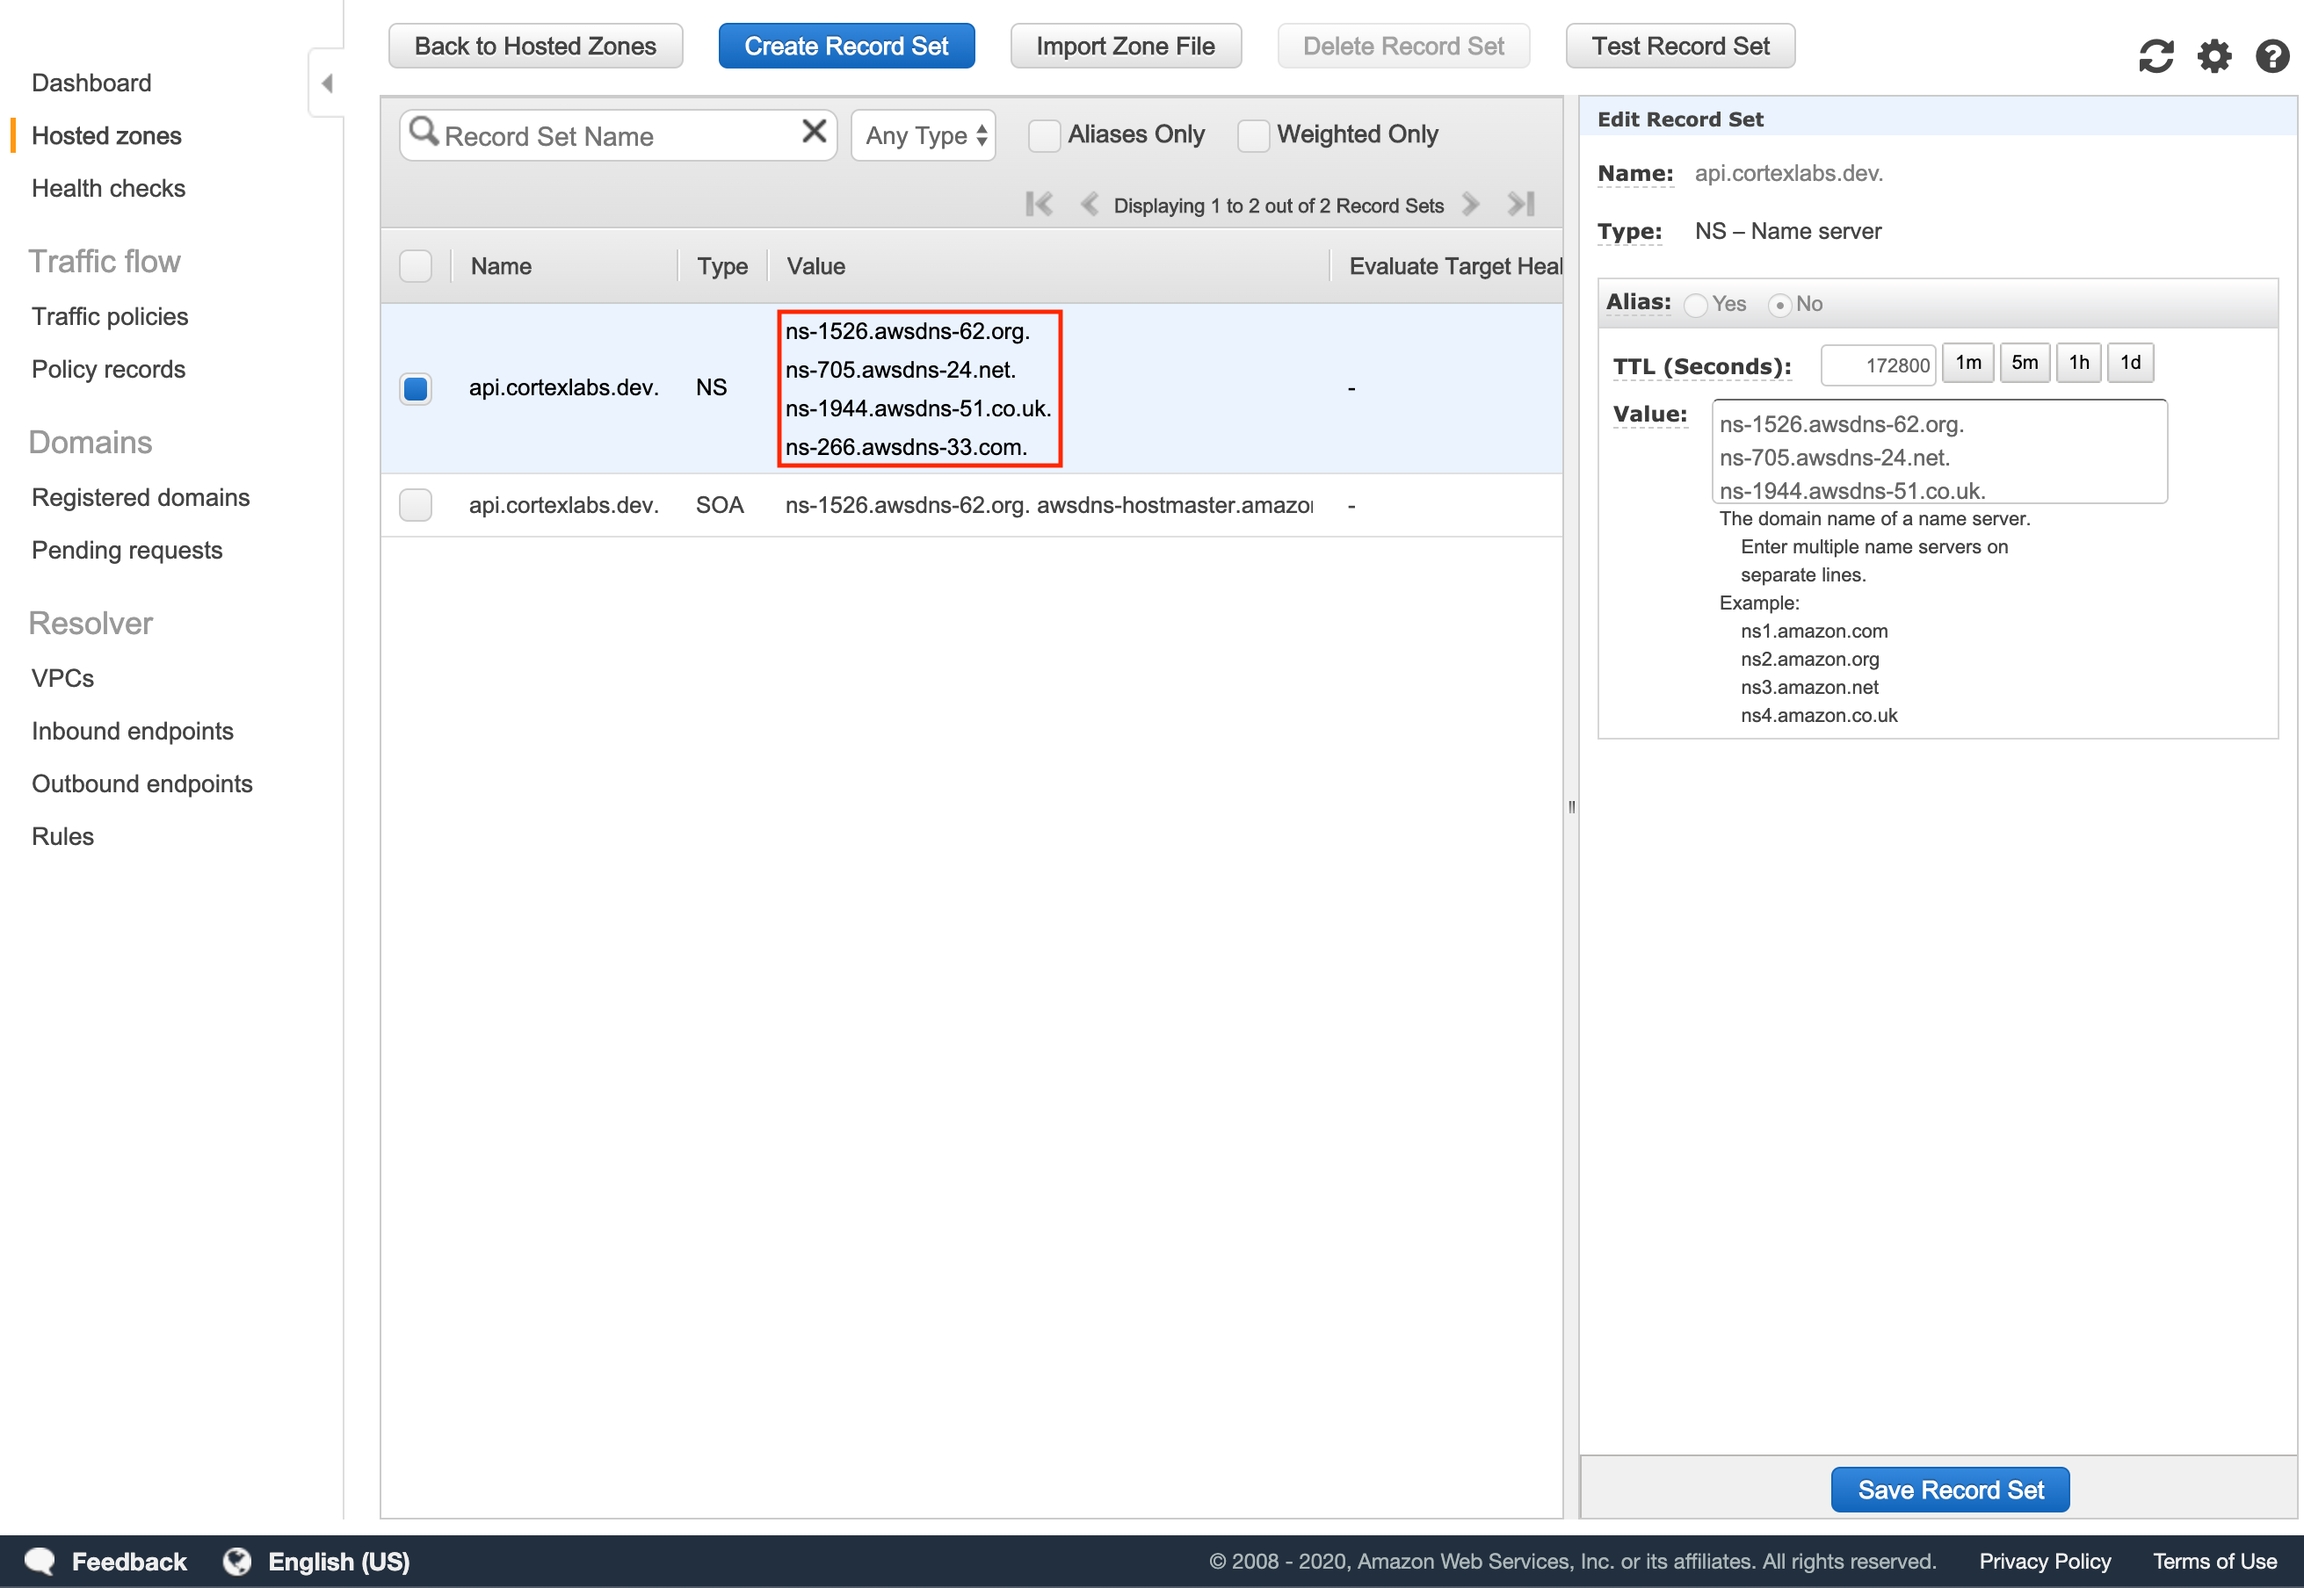Enable the Aliases Only checkbox
This screenshot has height=1588, width=2304.
1044,135
